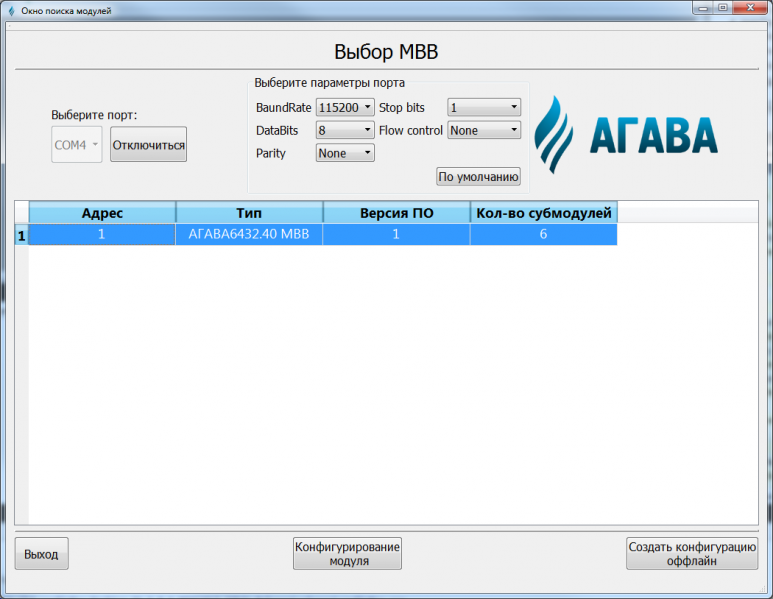
Task: Open the COM4 port dropdown
Action: [76, 144]
